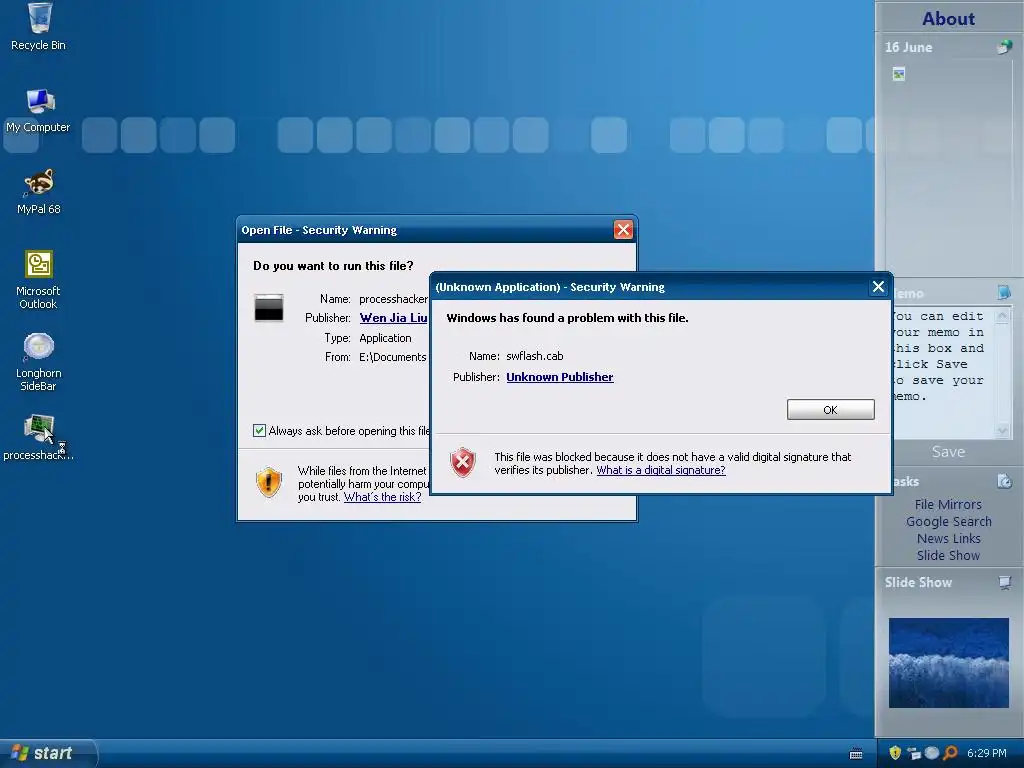Click the network connections tray icon
The height and width of the screenshot is (768, 1024).
(914, 753)
